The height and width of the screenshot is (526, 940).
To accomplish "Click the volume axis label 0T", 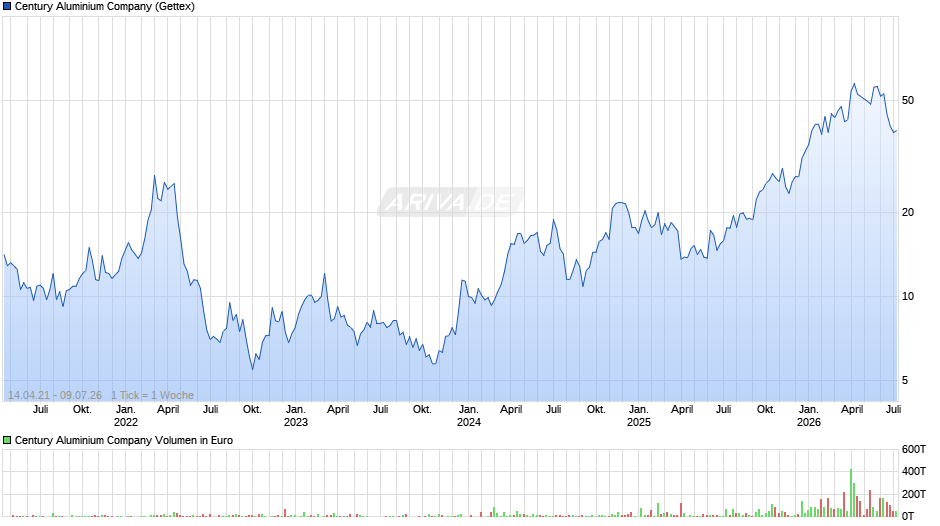I will [908, 516].
